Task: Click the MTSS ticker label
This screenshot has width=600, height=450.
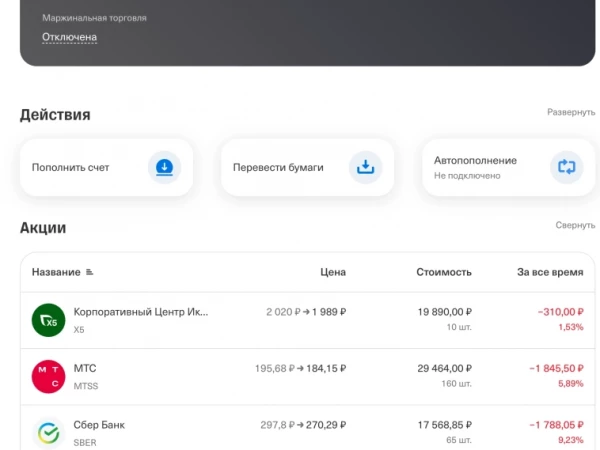Action: click(x=86, y=386)
